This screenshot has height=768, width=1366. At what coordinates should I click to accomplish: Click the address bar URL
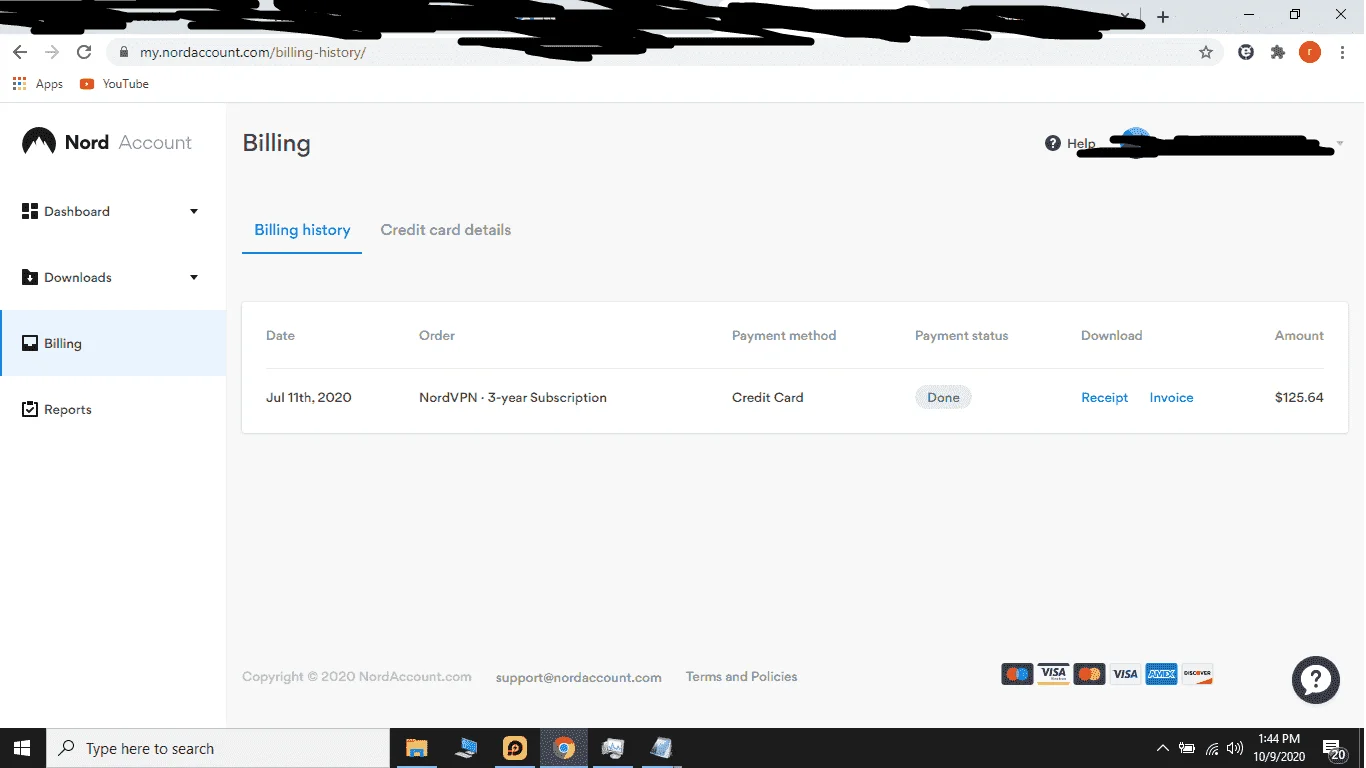253,52
